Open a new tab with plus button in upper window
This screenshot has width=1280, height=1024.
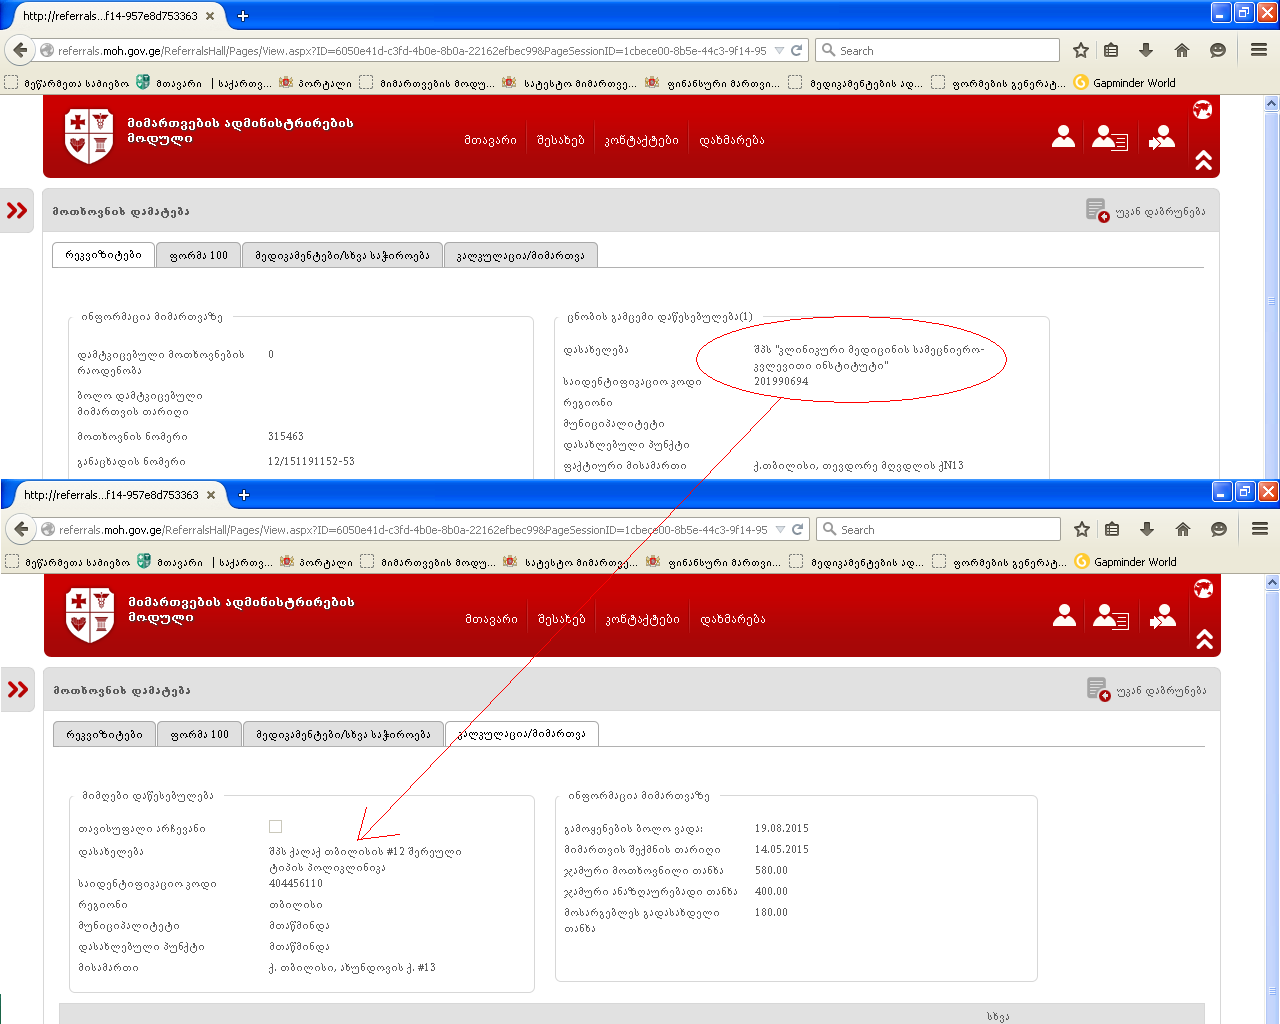coord(243,16)
